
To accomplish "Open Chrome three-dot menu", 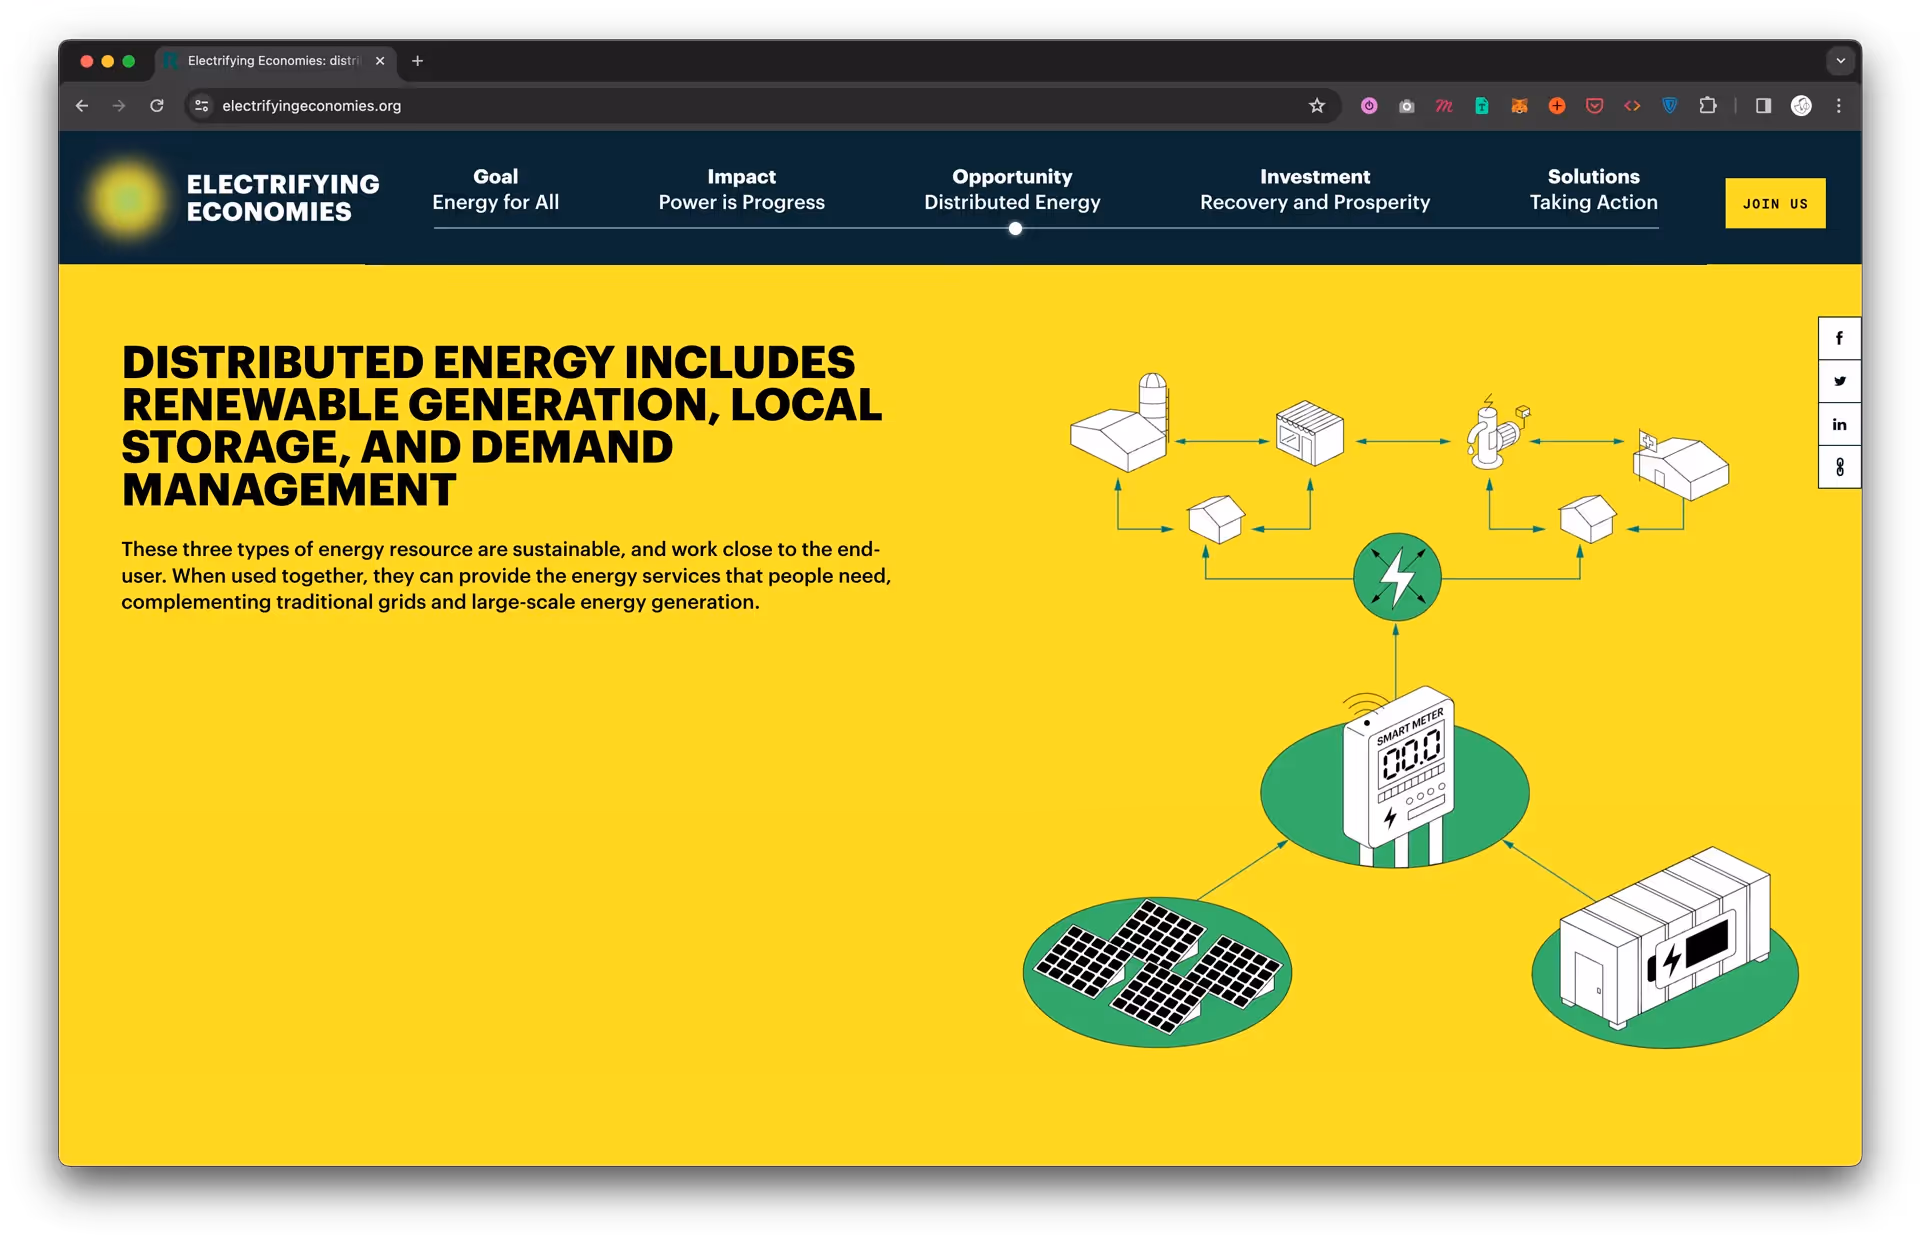I will 1838,106.
